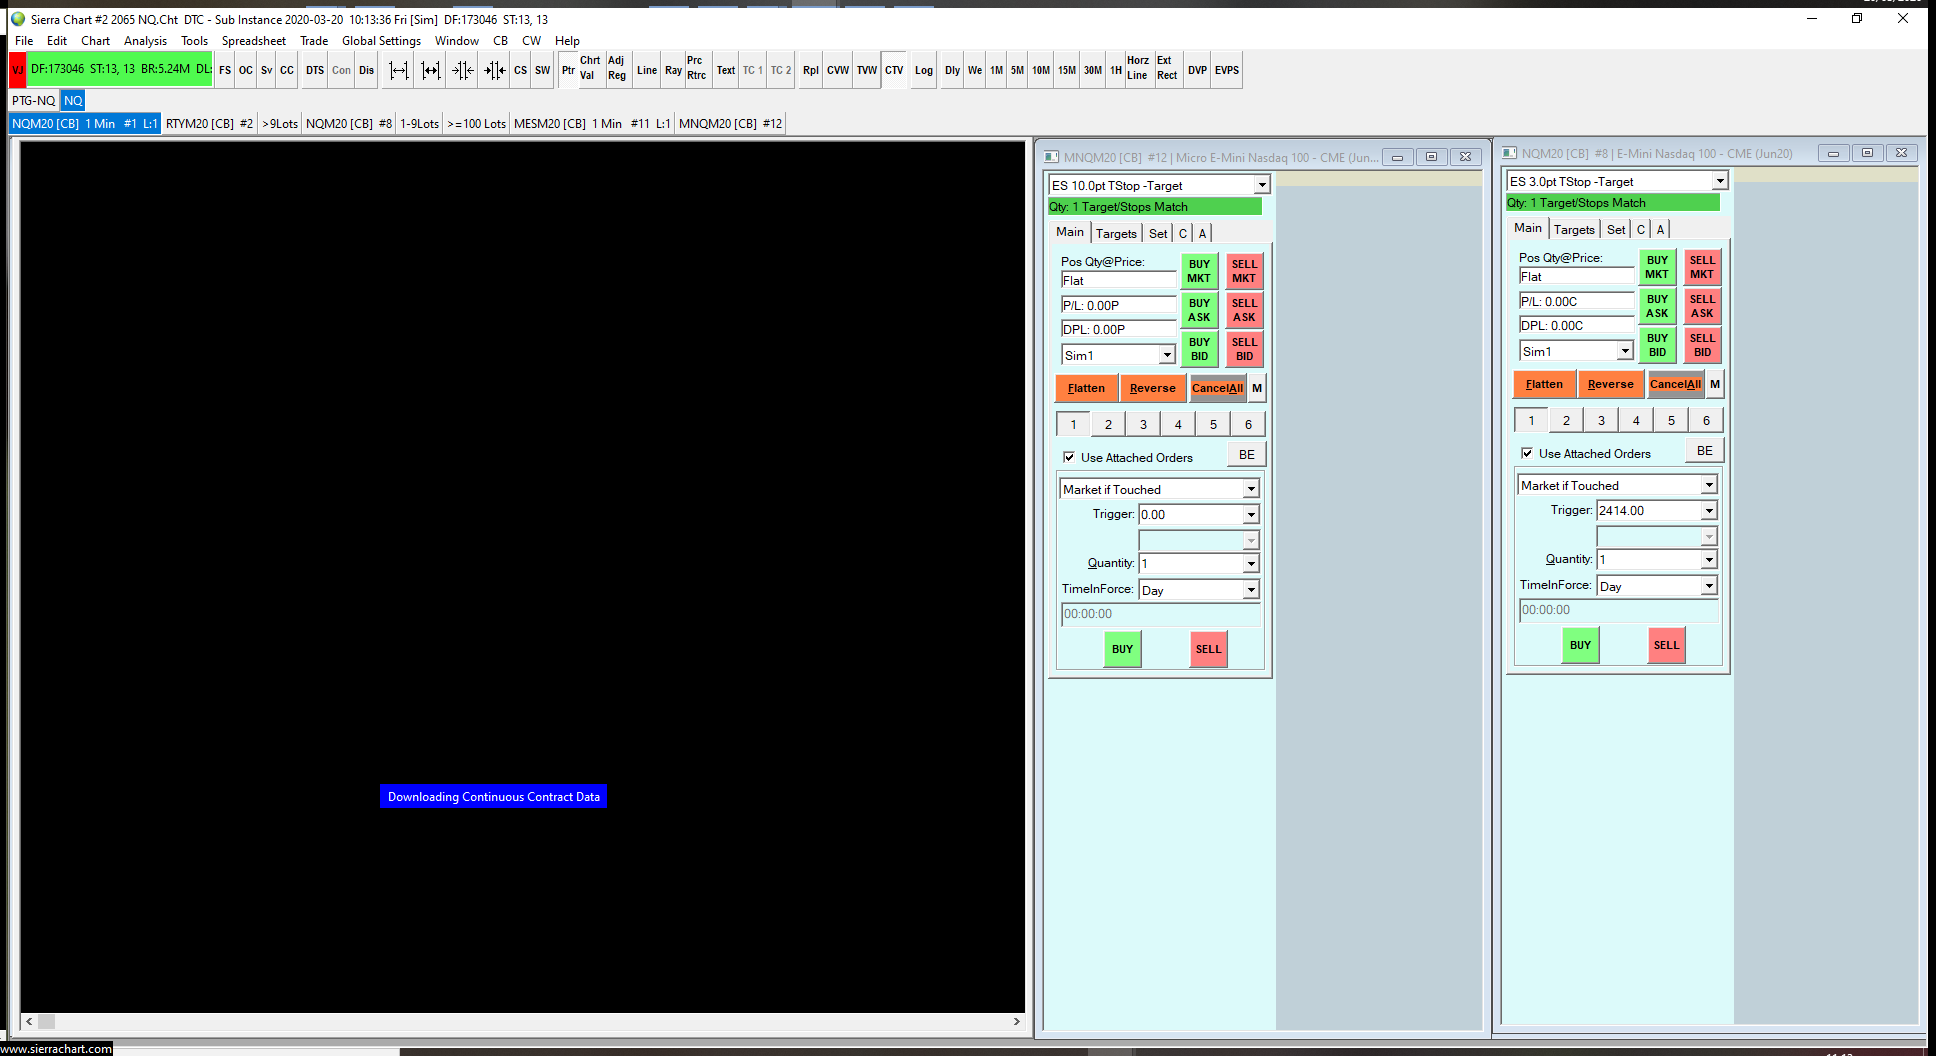This screenshot has height=1056, width=1936.
Task: Click the Sv save toolbar button
Action: click(x=267, y=70)
